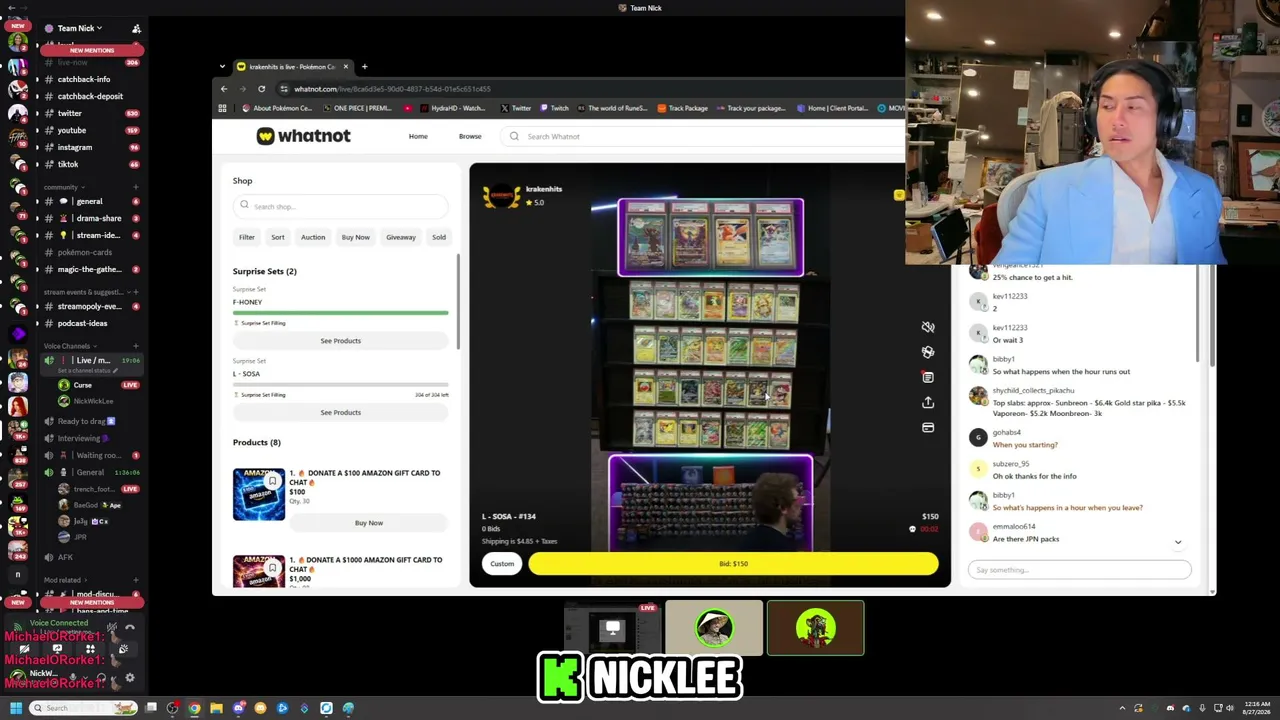
Task: Open the $100 Amazon gift card thumbnail
Action: [x=259, y=494]
